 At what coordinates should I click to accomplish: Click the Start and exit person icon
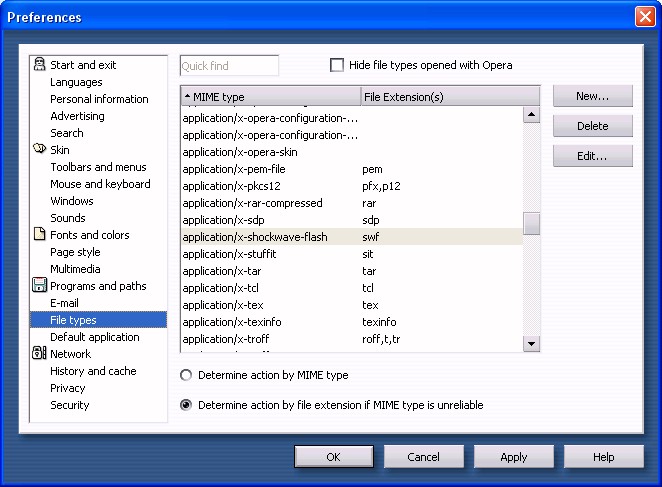[x=39, y=64]
